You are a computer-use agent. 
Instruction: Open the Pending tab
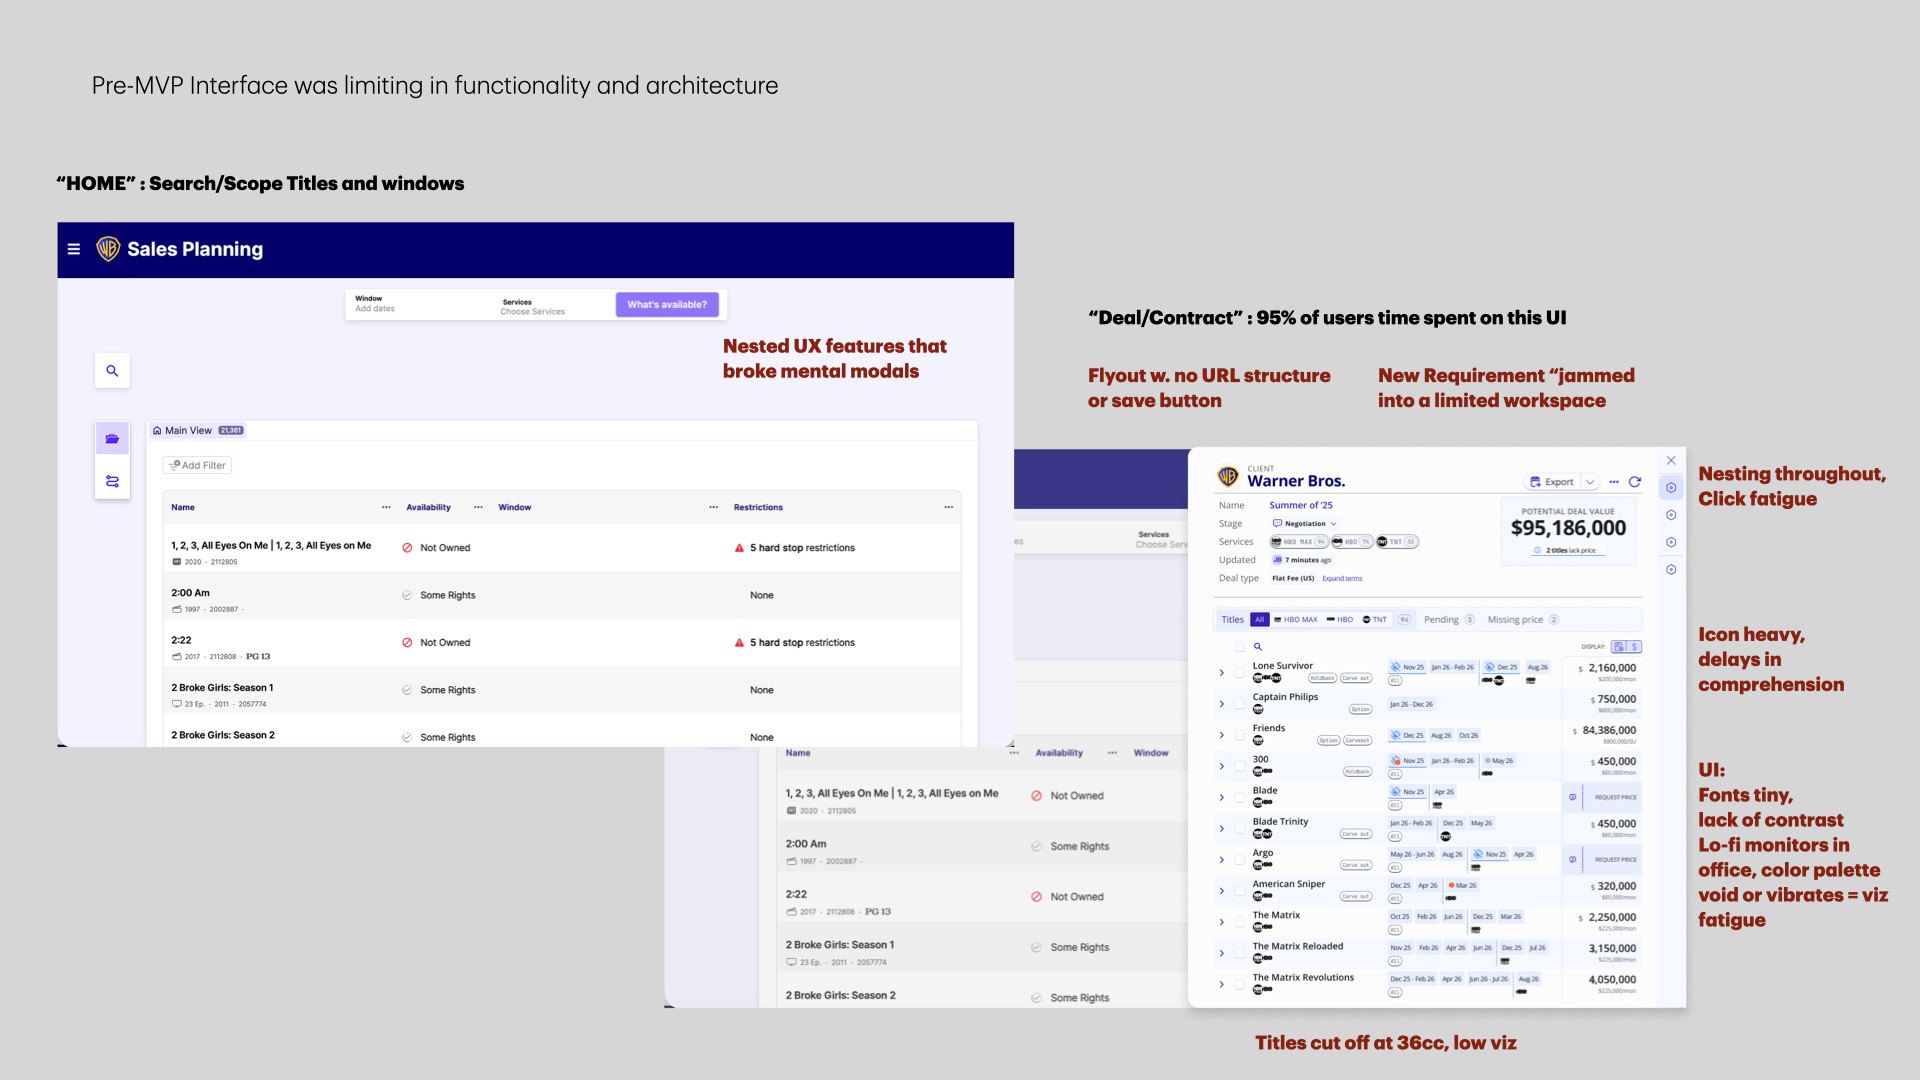click(x=1449, y=620)
